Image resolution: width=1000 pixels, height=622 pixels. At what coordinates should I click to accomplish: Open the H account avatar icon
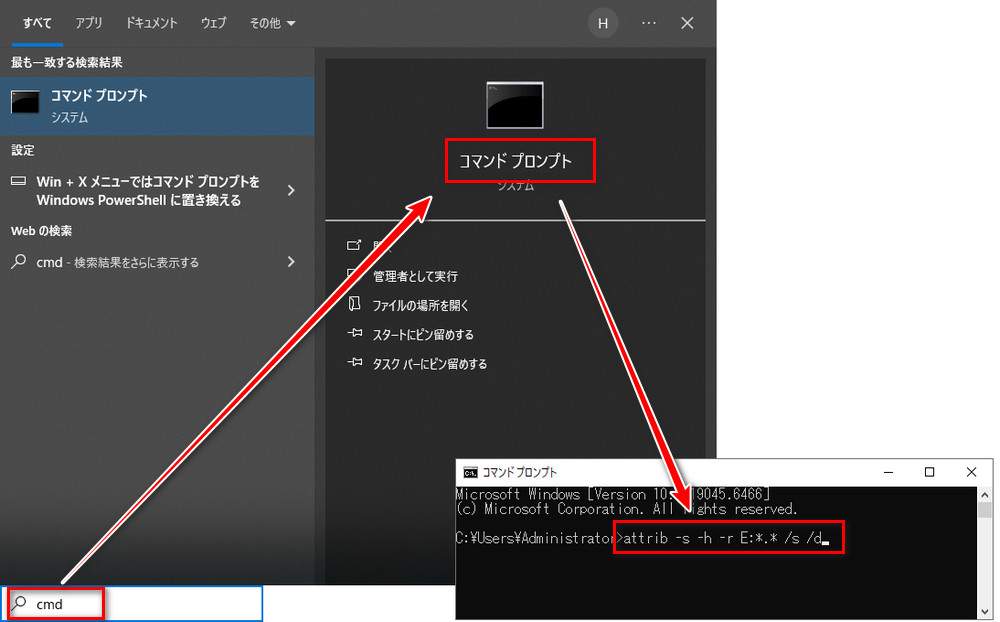pyautogui.click(x=602, y=22)
